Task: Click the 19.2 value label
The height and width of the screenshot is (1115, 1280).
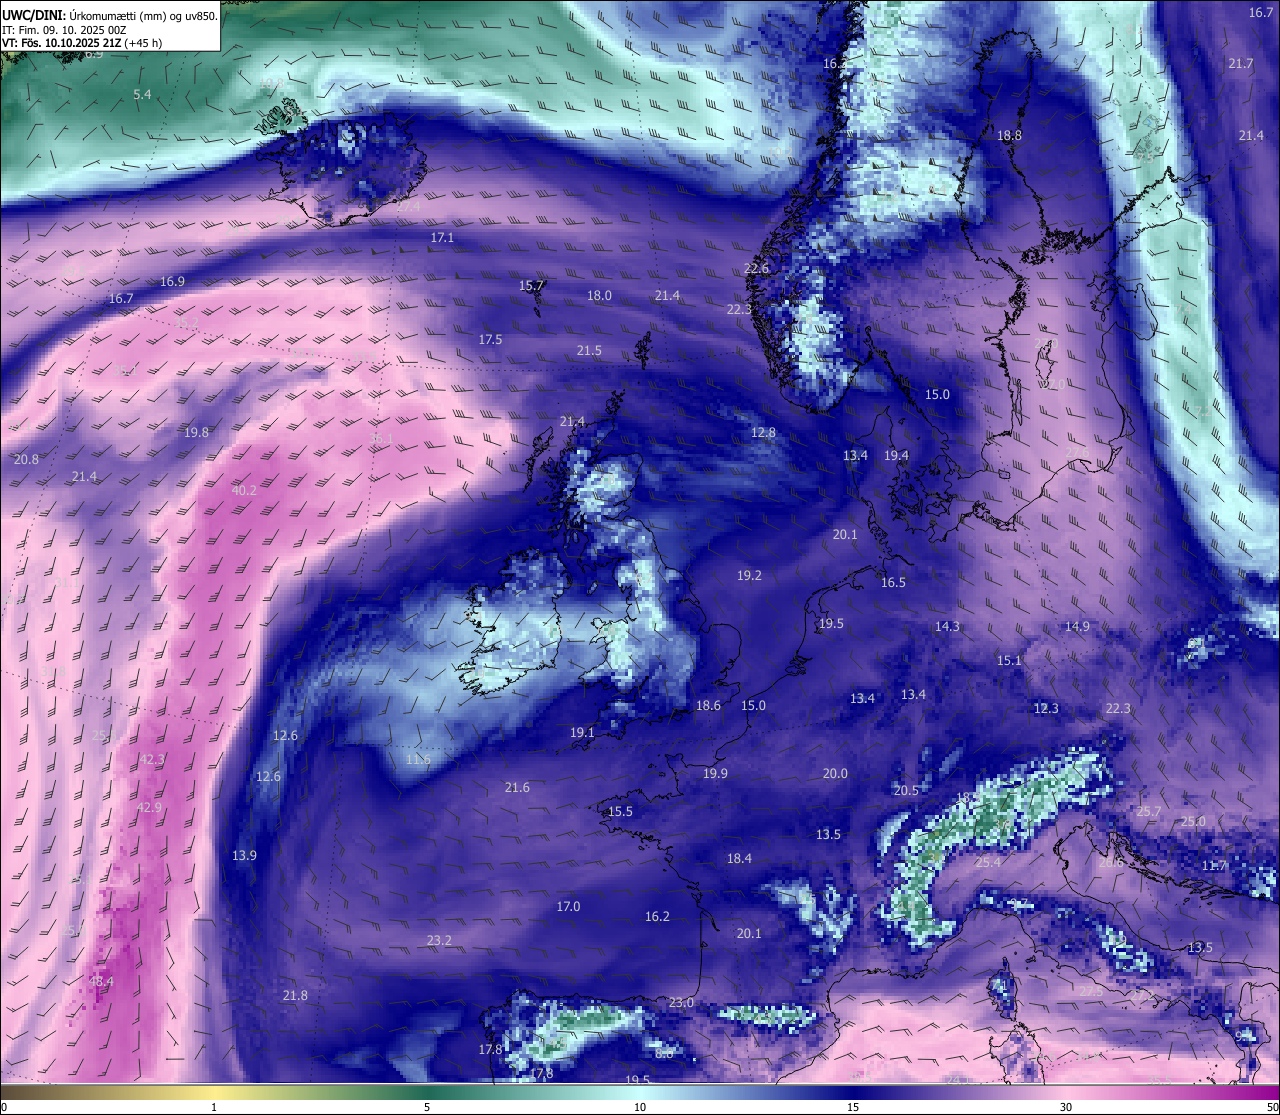Action: (749, 575)
